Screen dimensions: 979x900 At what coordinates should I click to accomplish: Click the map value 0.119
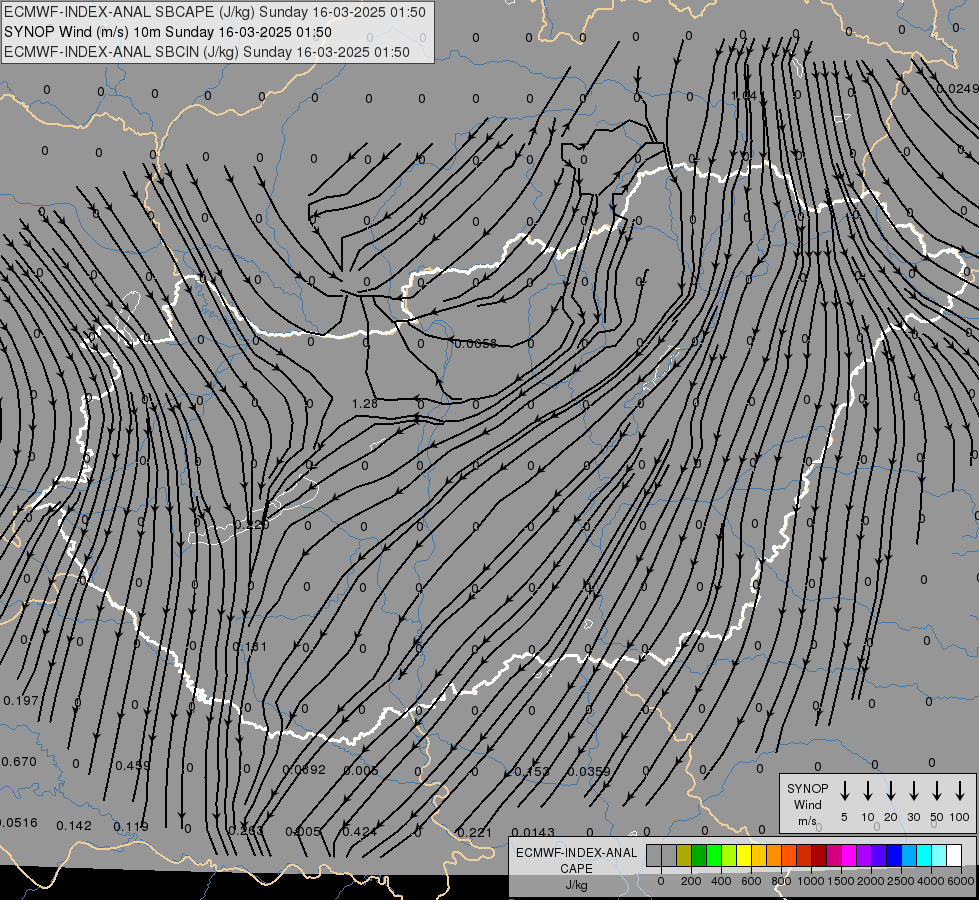tap(131, 827)
